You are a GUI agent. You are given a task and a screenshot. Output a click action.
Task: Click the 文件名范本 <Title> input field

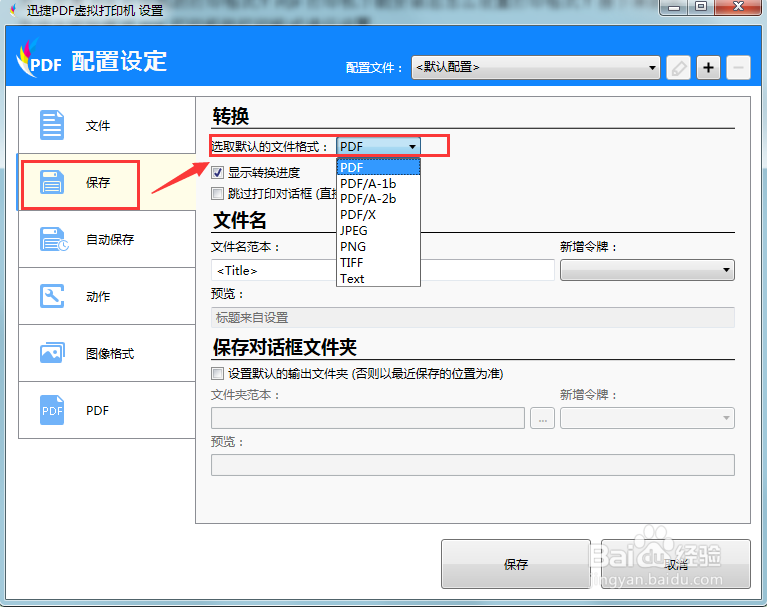pyautogui.click(x=383, y=270)
